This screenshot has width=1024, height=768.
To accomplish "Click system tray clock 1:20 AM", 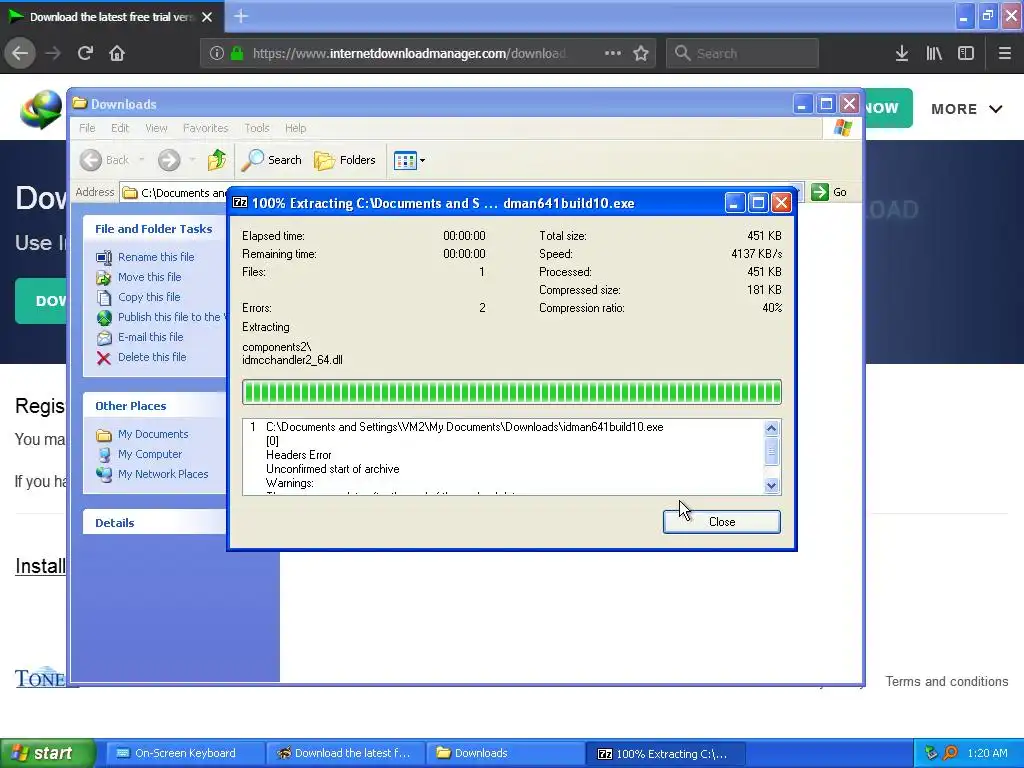I will 987,753.
